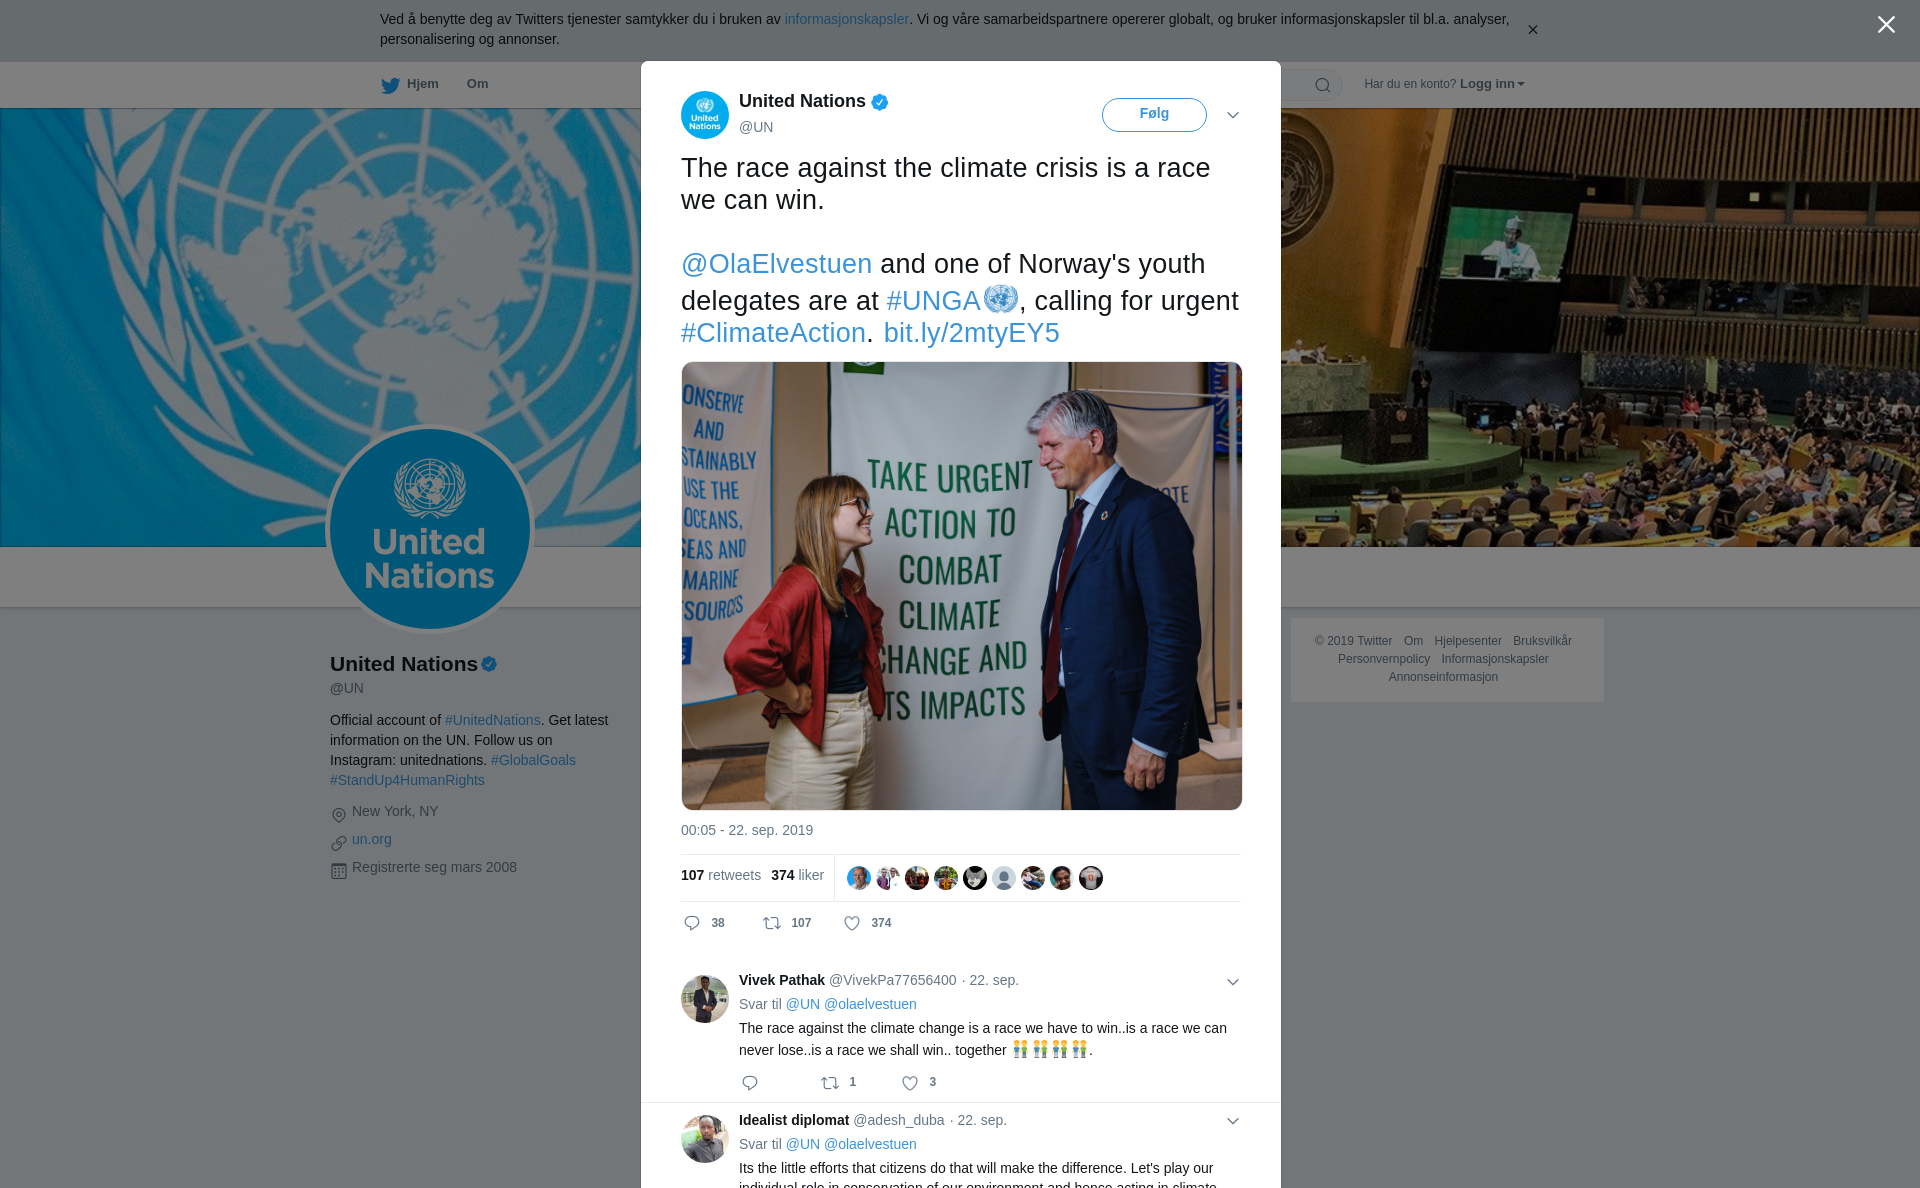Retweet the United Nations tweet

click(x=772, y=923)
